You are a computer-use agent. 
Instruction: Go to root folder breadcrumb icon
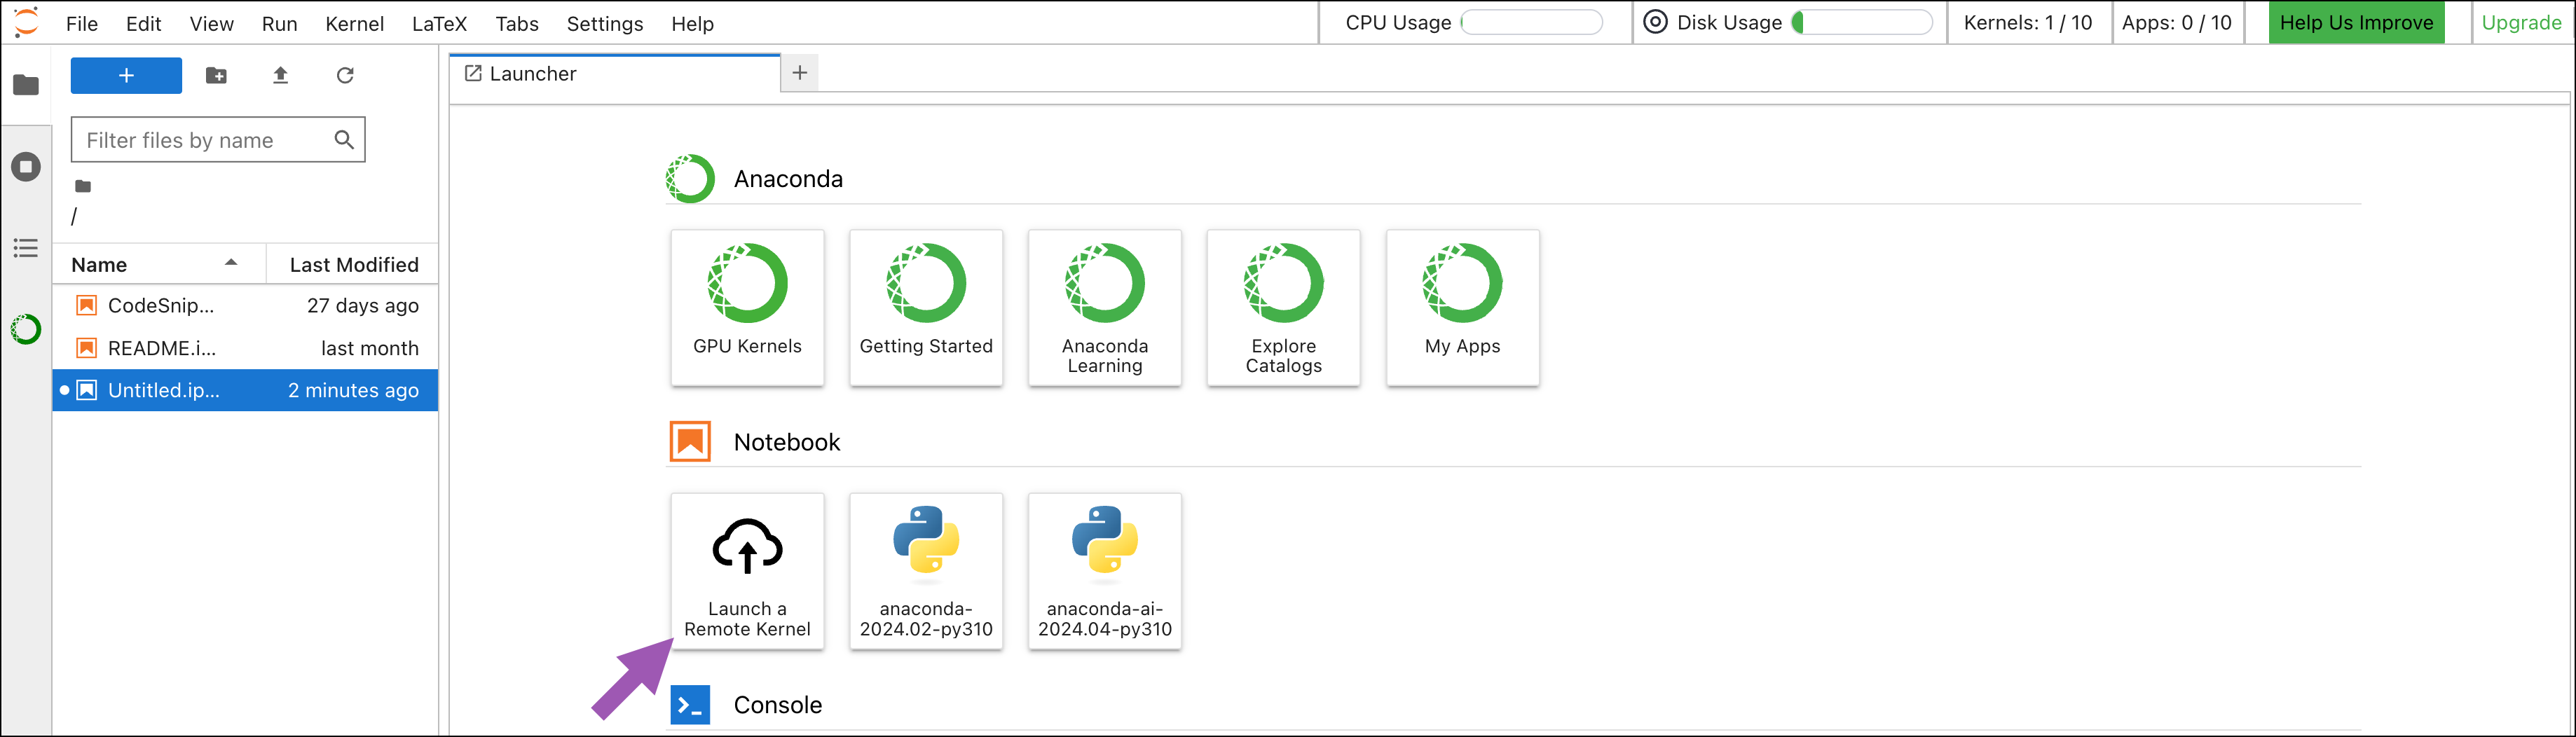[83, 187]
